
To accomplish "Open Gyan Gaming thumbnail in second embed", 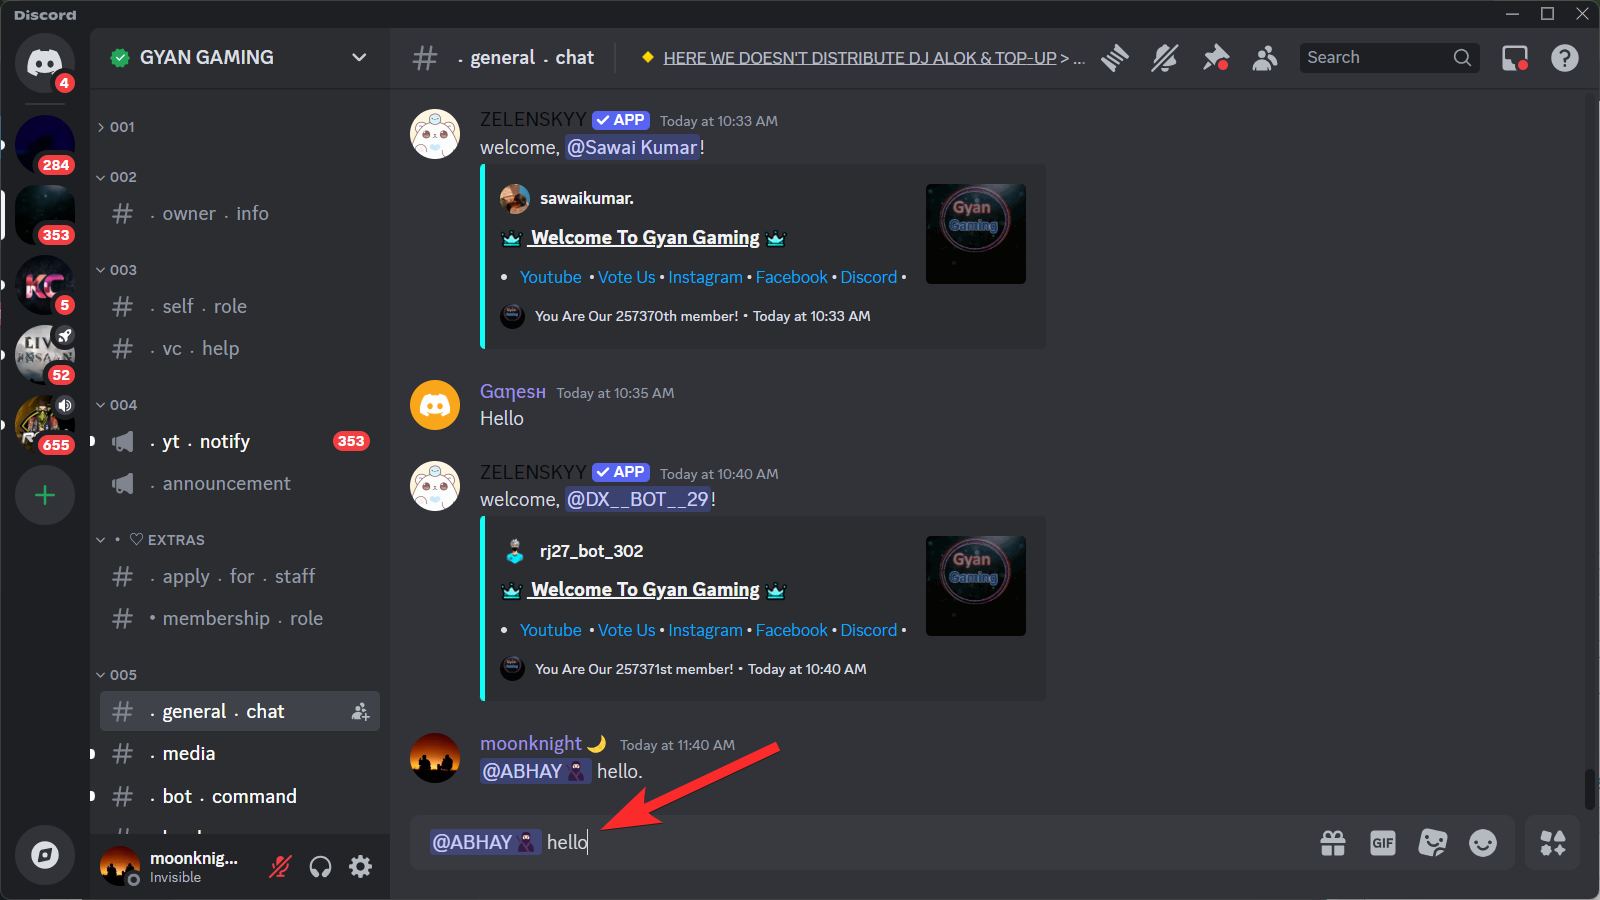I will 976,586.
